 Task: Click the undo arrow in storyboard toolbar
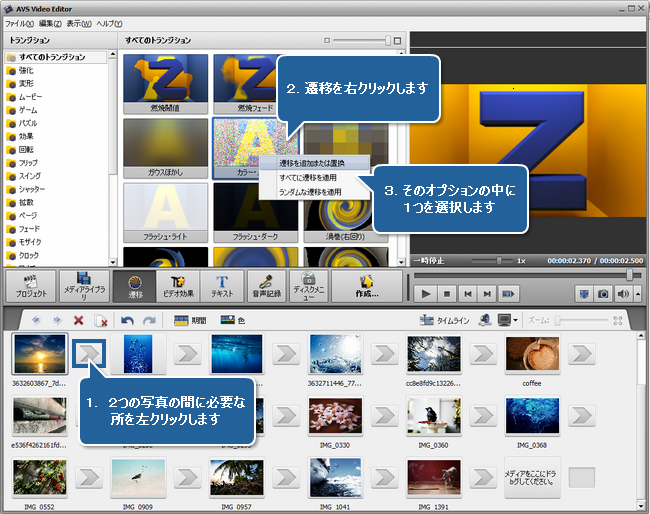click(127, 320)
